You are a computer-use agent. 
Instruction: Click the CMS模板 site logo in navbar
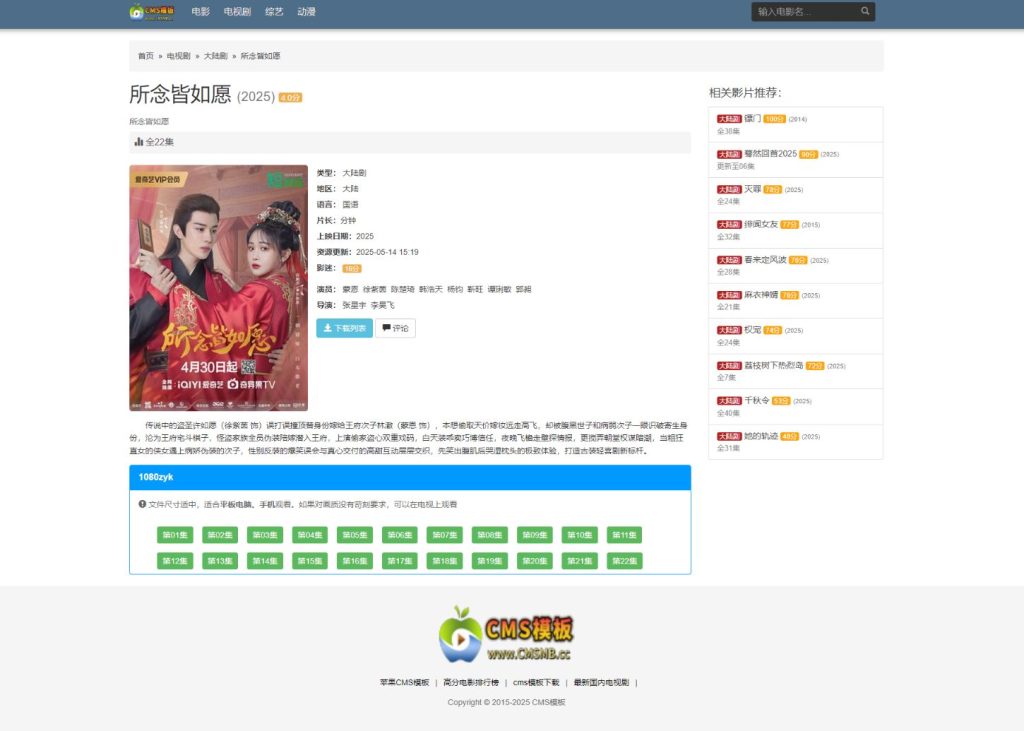(x=152, y=12)
